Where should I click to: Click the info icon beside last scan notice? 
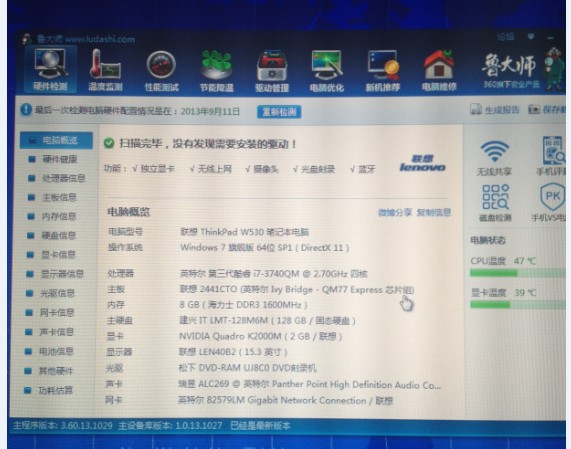pyautogui.click(x=26, y=109)
